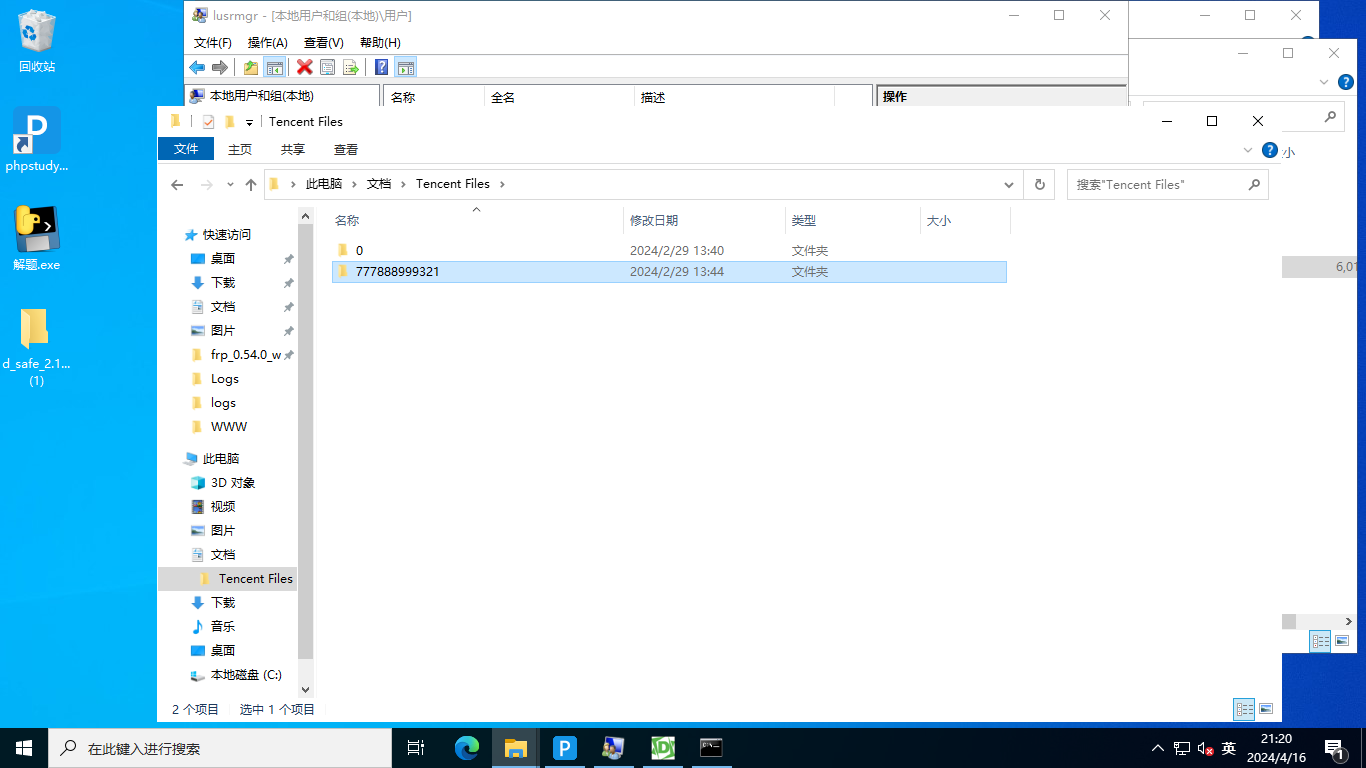This screenshot has width=1366, height=768.
Task: Open the recent locations dropdown in Explorer
Action: tap(230, 185)
